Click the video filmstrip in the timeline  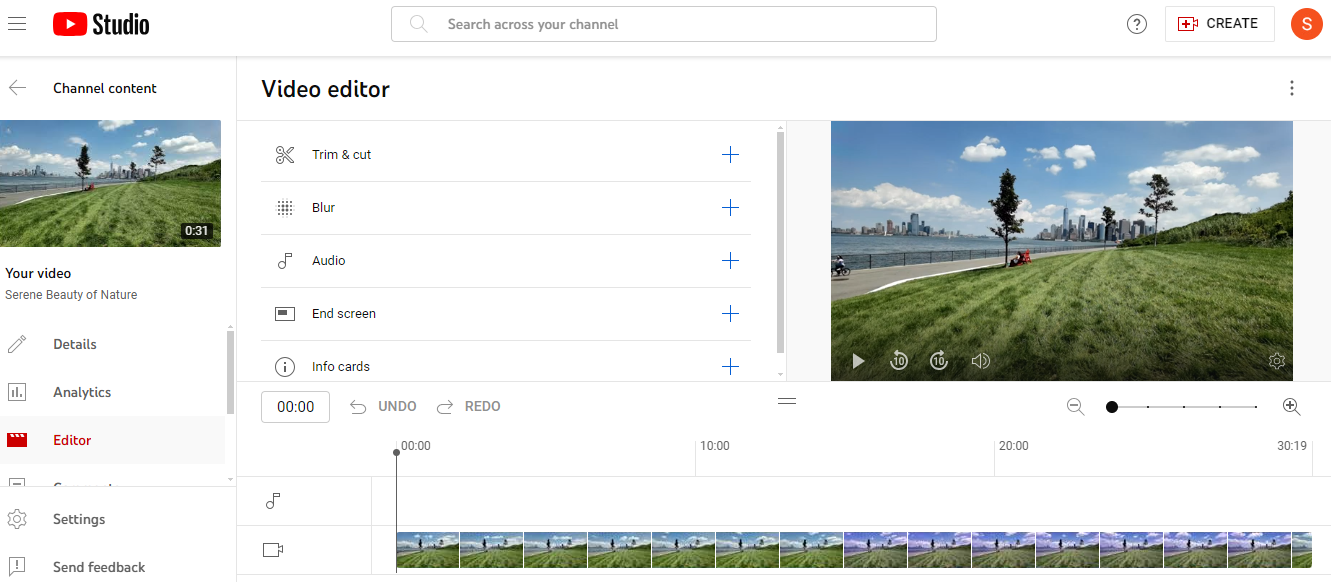point(854,550)
